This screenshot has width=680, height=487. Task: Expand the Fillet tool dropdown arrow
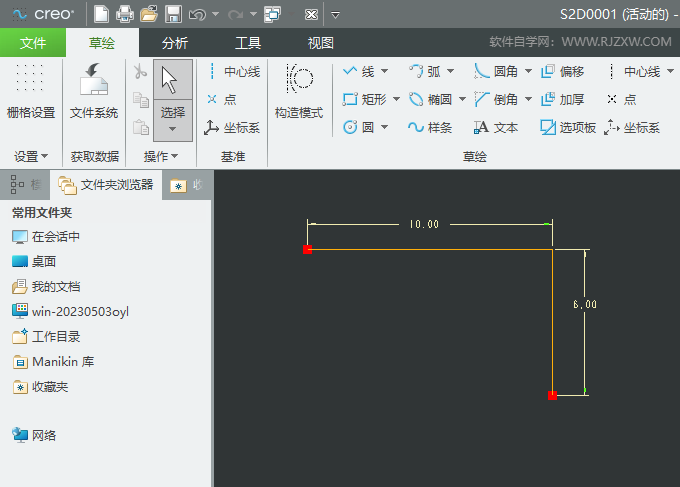click(x=528, y=71)
